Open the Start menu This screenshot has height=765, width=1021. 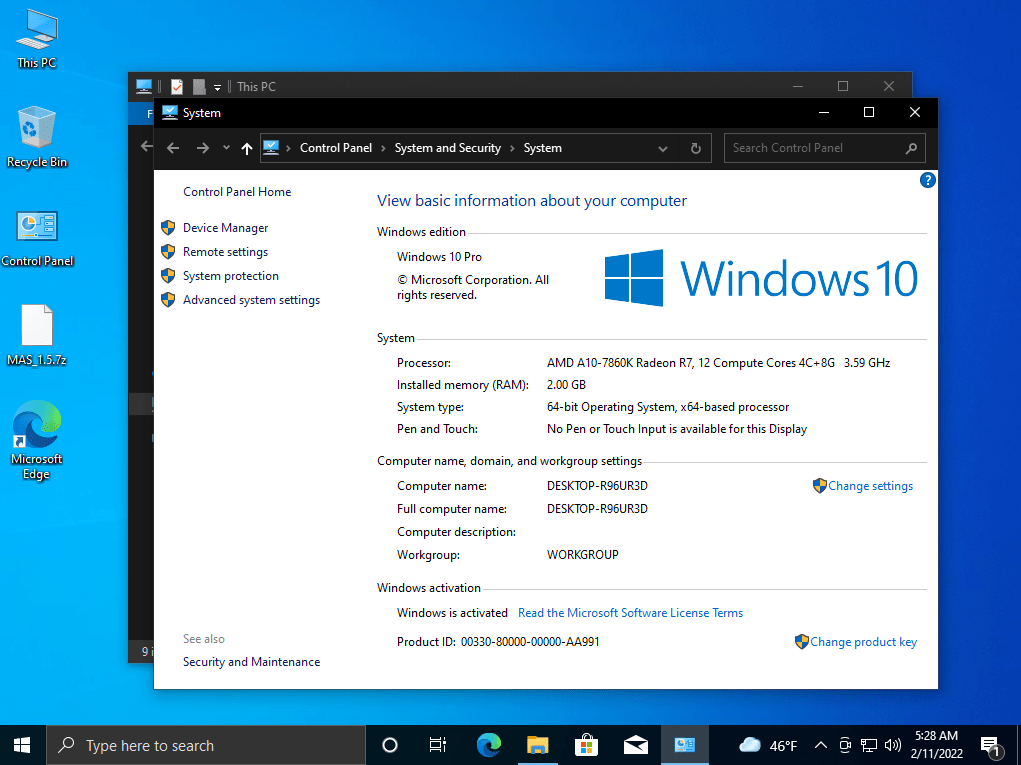click(23, 745)
